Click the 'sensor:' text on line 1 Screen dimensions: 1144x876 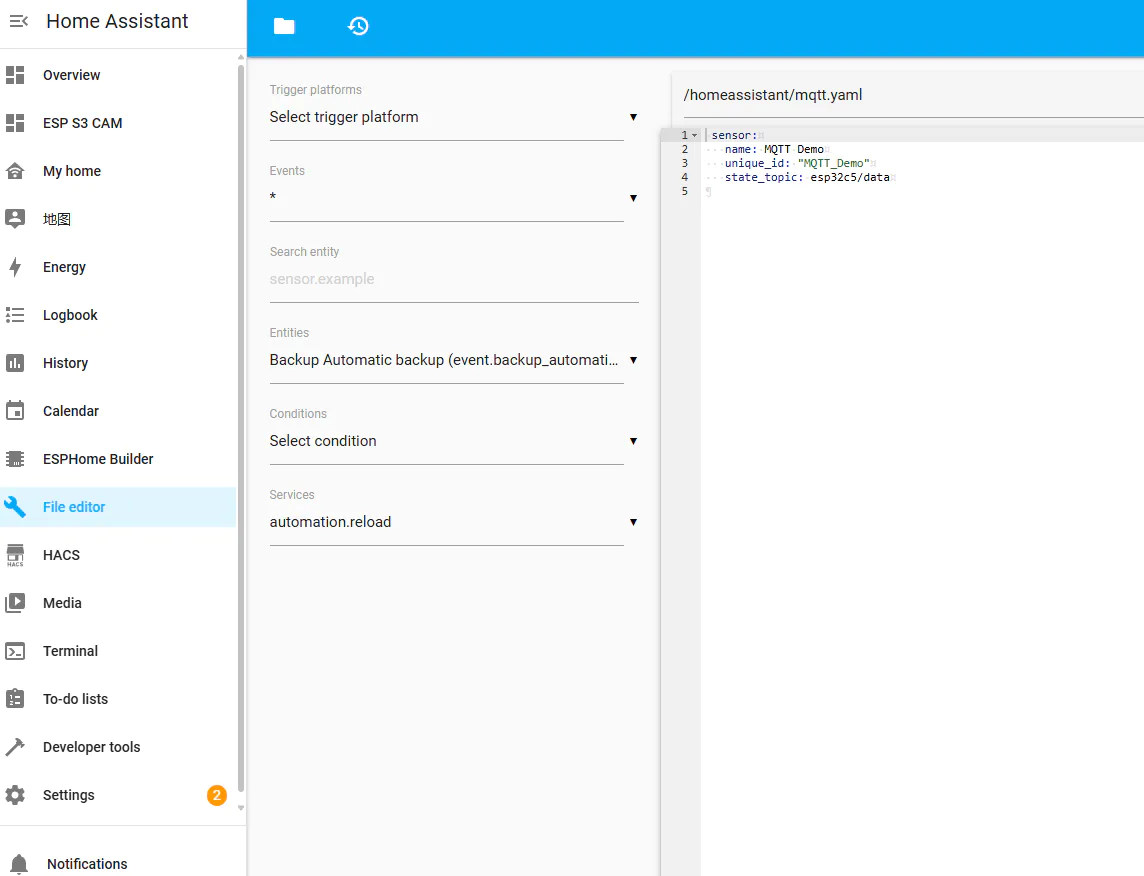coord(734,136)
